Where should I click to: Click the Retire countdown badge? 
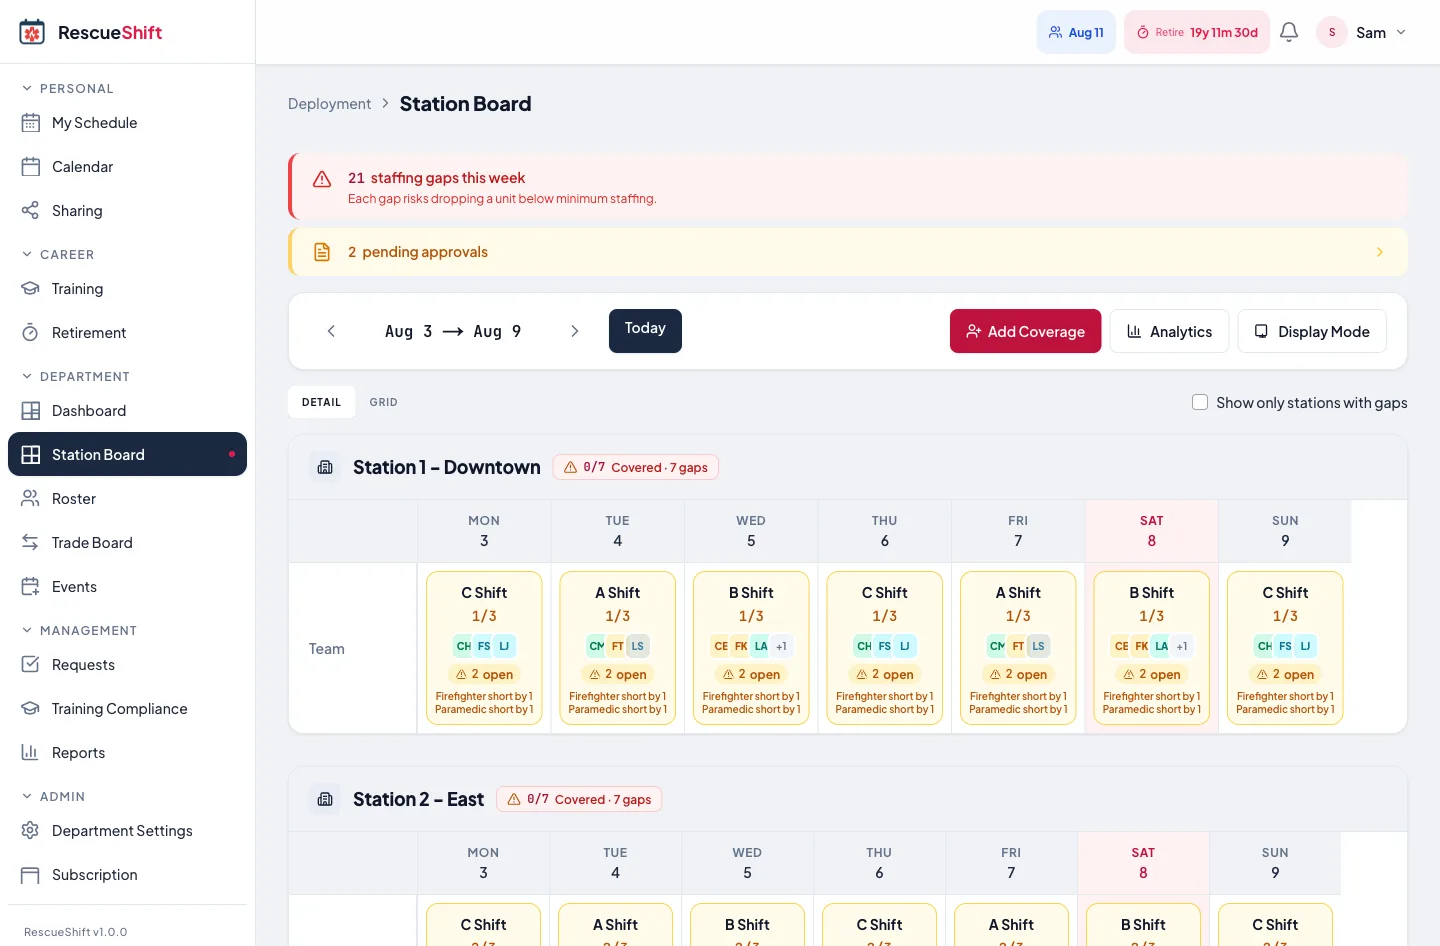tap(1197, 32)
